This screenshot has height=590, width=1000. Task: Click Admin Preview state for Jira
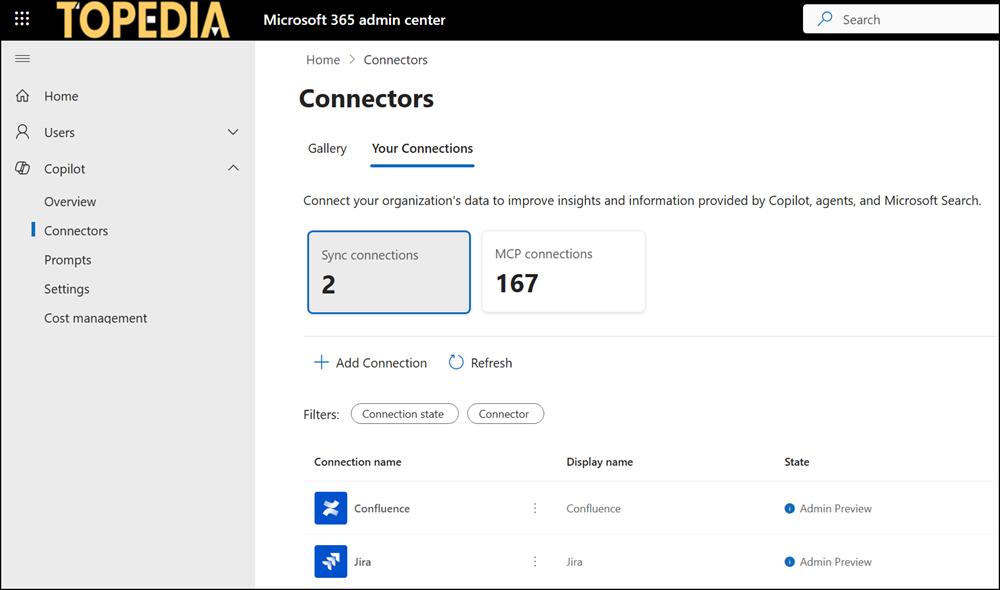[x=835, y=562]
